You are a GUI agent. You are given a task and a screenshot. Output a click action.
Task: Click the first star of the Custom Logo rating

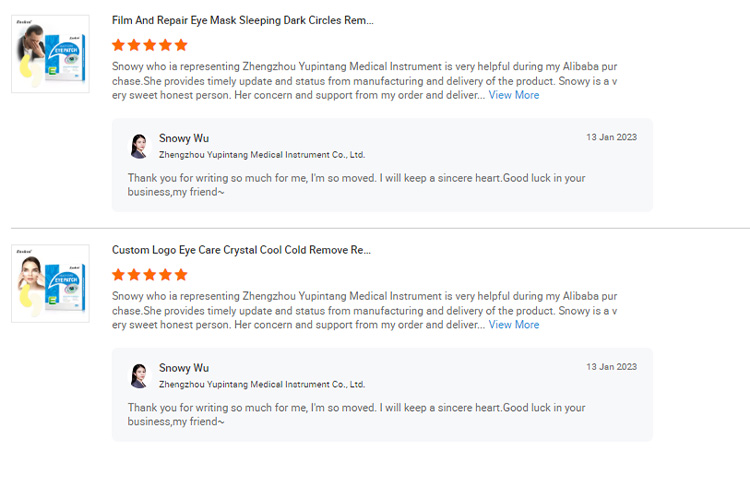[119, 275]
